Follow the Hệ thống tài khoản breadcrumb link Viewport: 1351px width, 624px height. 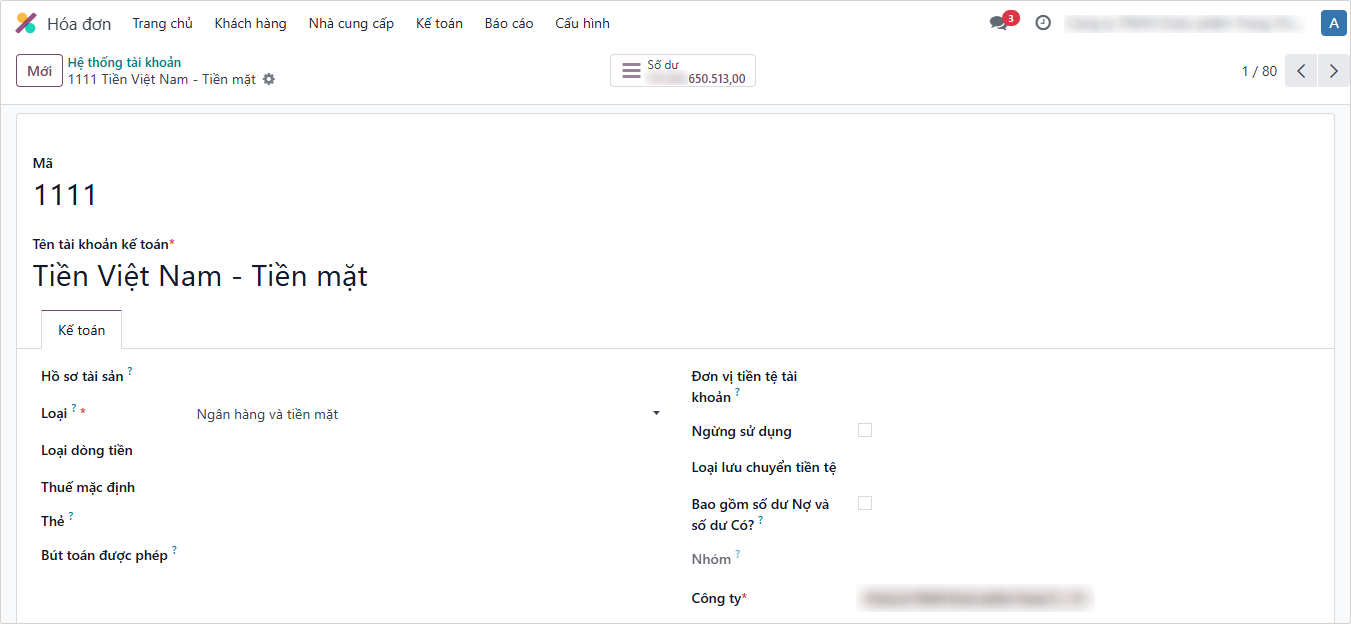pyautogui.click(x=124, y=62)
